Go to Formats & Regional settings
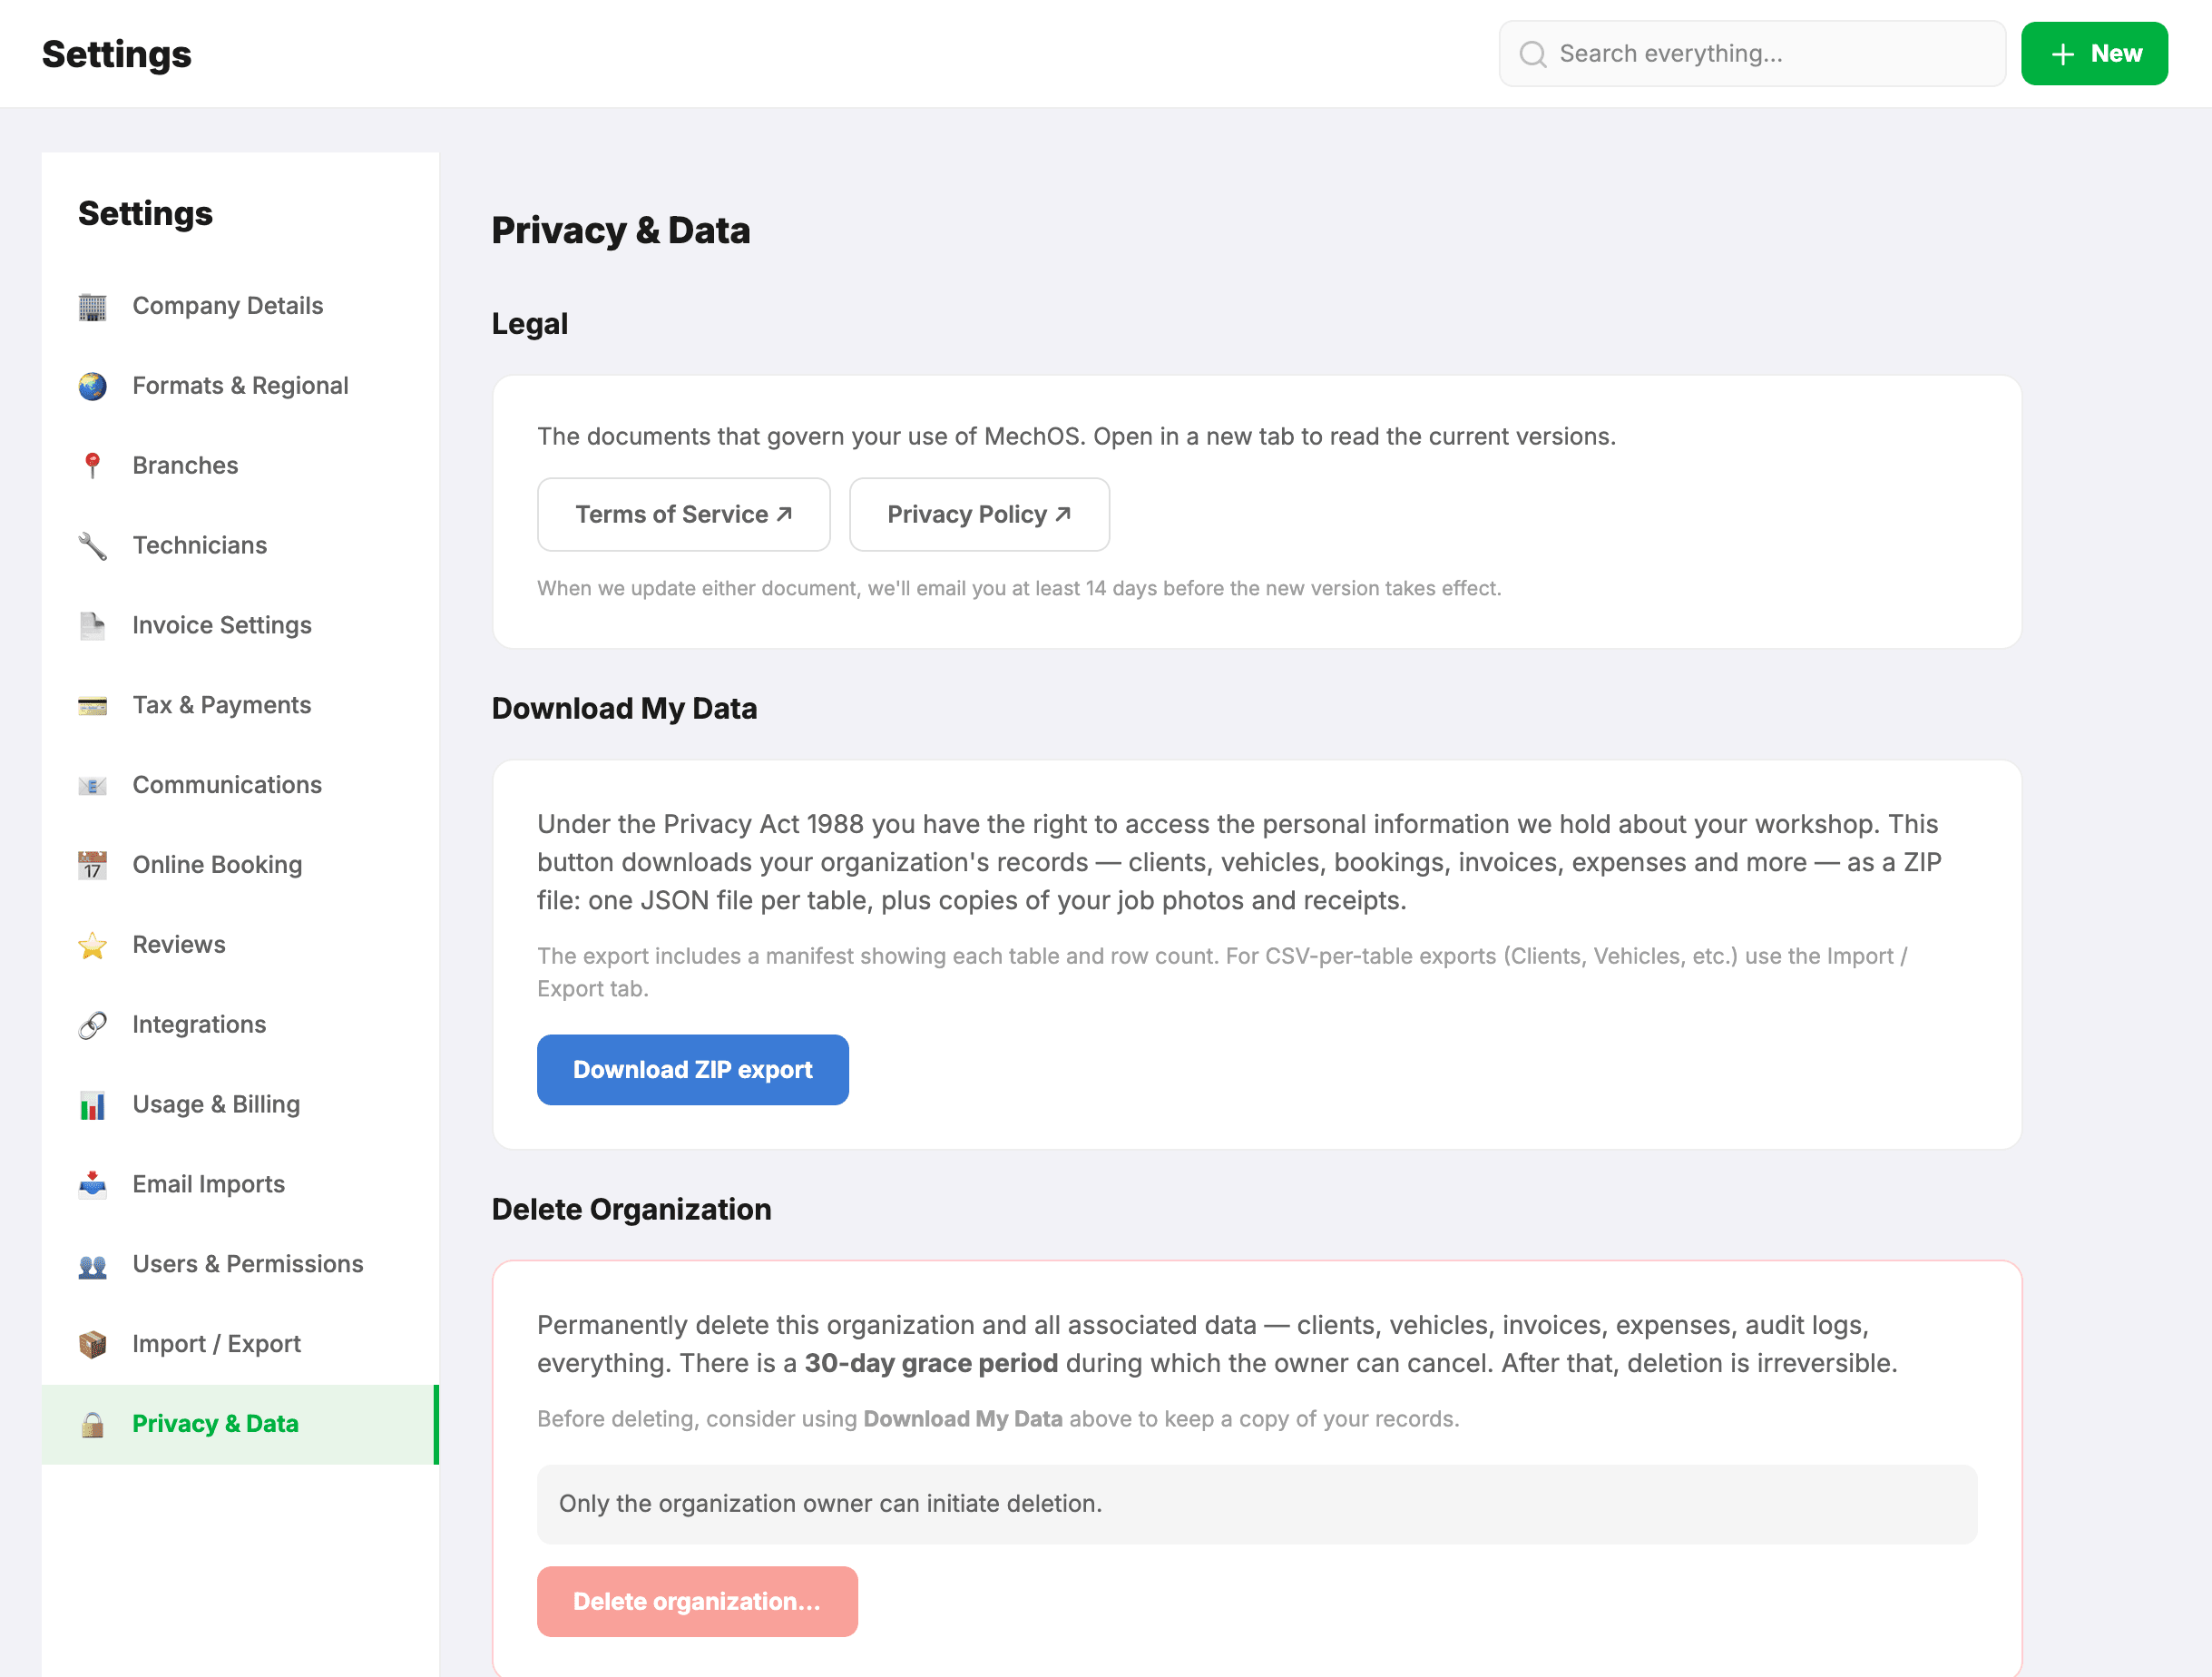The image size is (2212, 1677). (x=240, y=386)
